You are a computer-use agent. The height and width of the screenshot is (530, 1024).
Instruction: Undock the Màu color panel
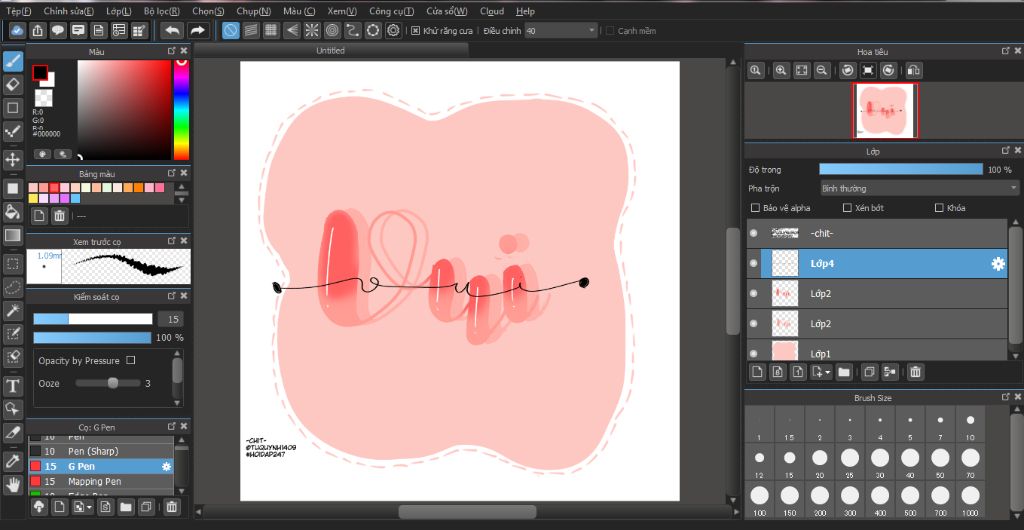point(171,51)
